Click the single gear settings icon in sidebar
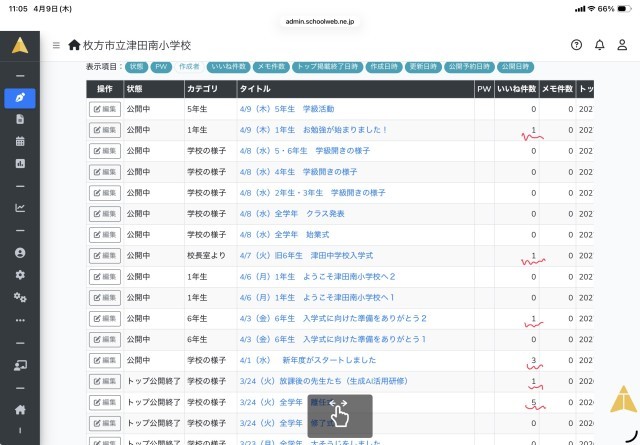The image size is (640, 445). coord(20,274)
